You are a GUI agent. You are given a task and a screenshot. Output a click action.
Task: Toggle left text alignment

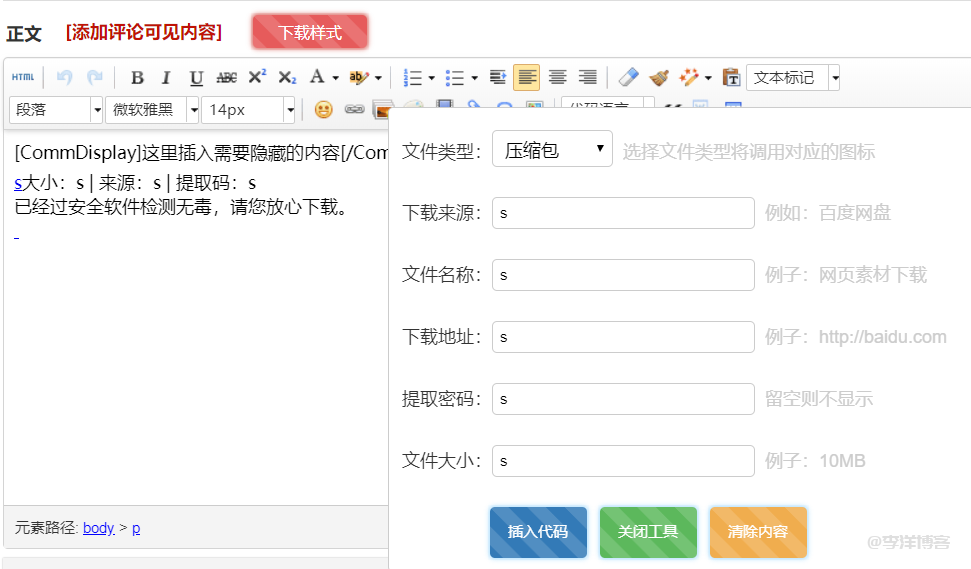click(527, 78)
